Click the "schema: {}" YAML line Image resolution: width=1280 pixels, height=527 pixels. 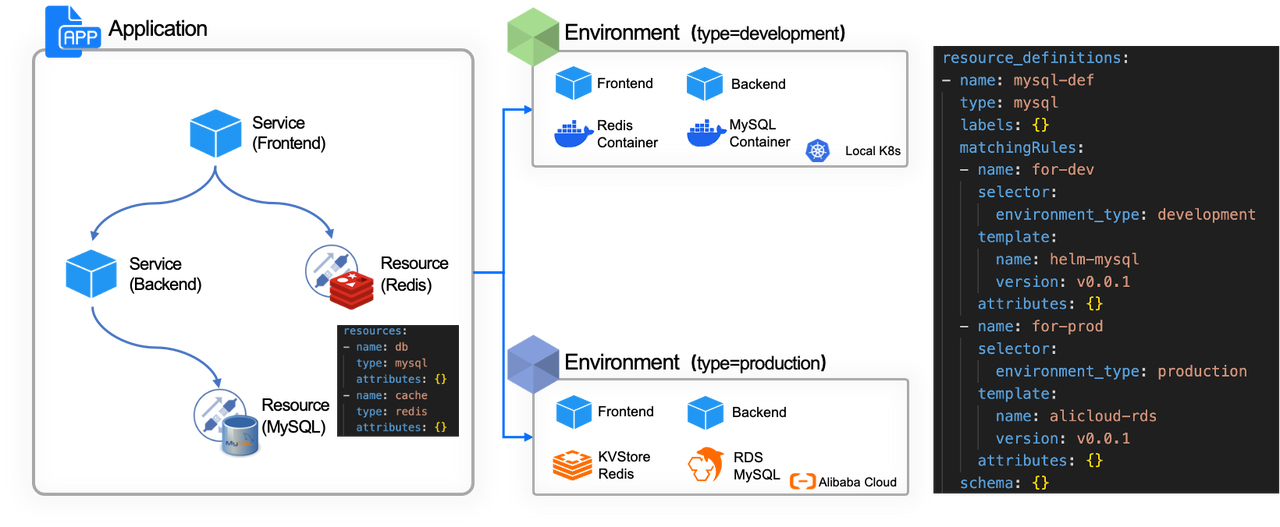click(x=1004, y=483)
